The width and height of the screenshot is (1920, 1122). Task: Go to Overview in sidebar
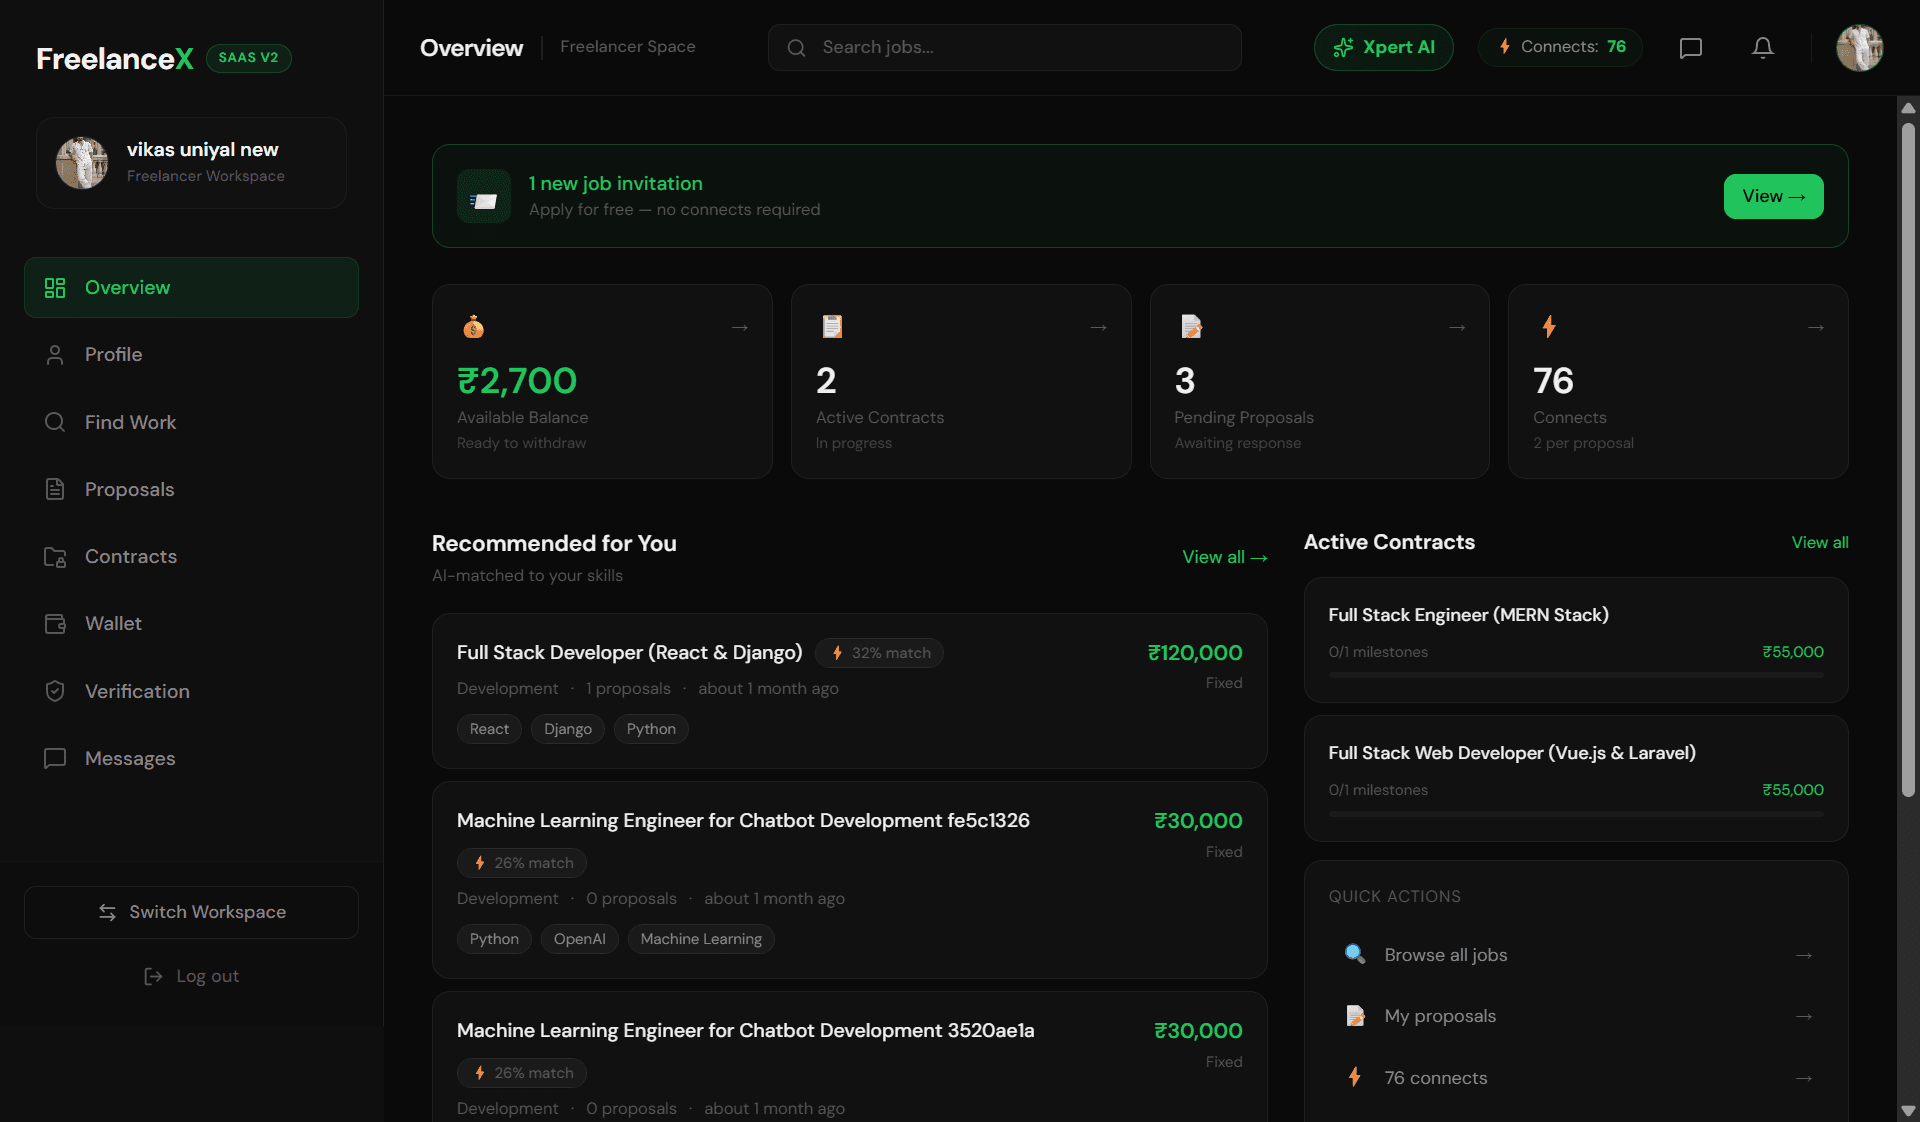191,288
